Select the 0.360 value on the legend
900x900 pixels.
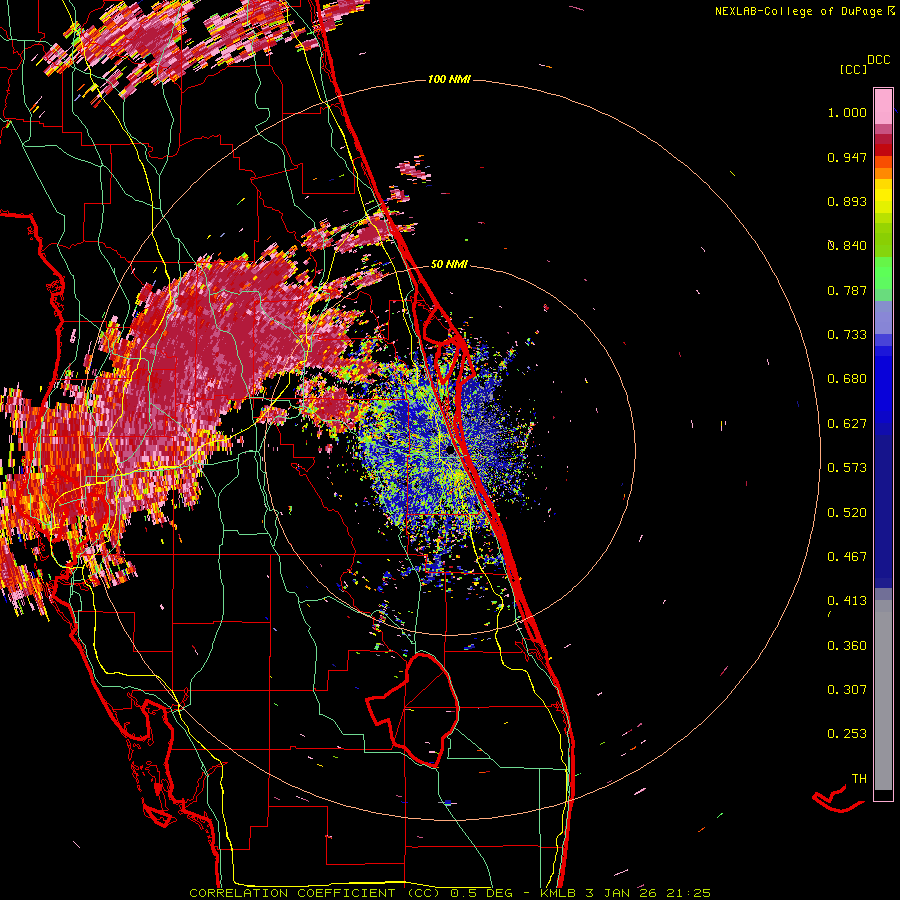[847, 646]
